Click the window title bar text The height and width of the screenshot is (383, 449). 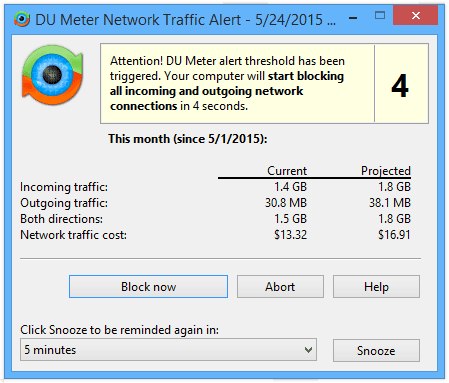pyautogui.click(x=185, y=20)
